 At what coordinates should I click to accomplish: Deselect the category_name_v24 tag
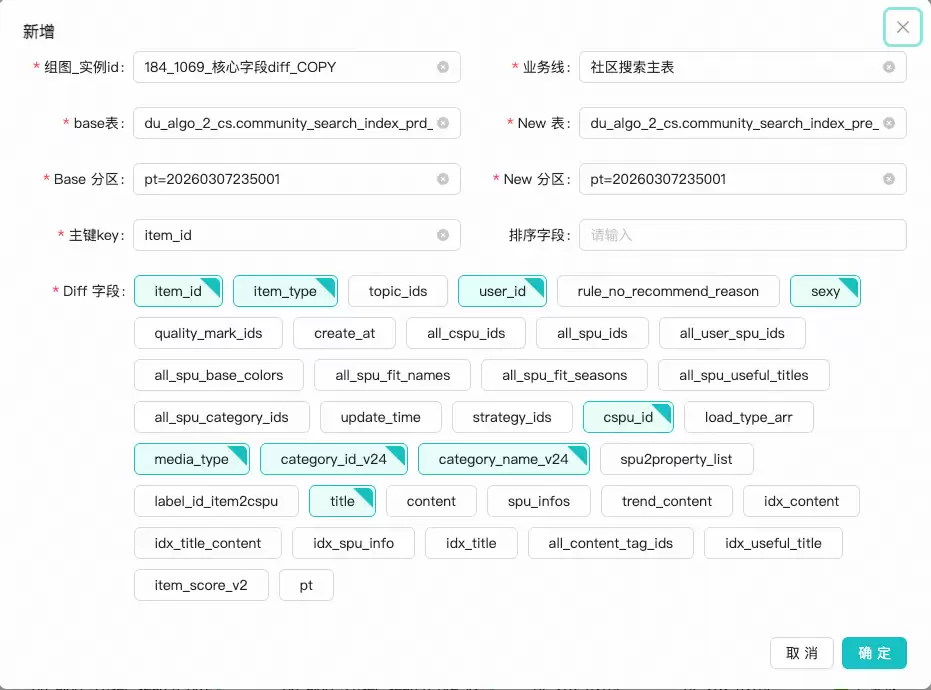tap(503, 459)
